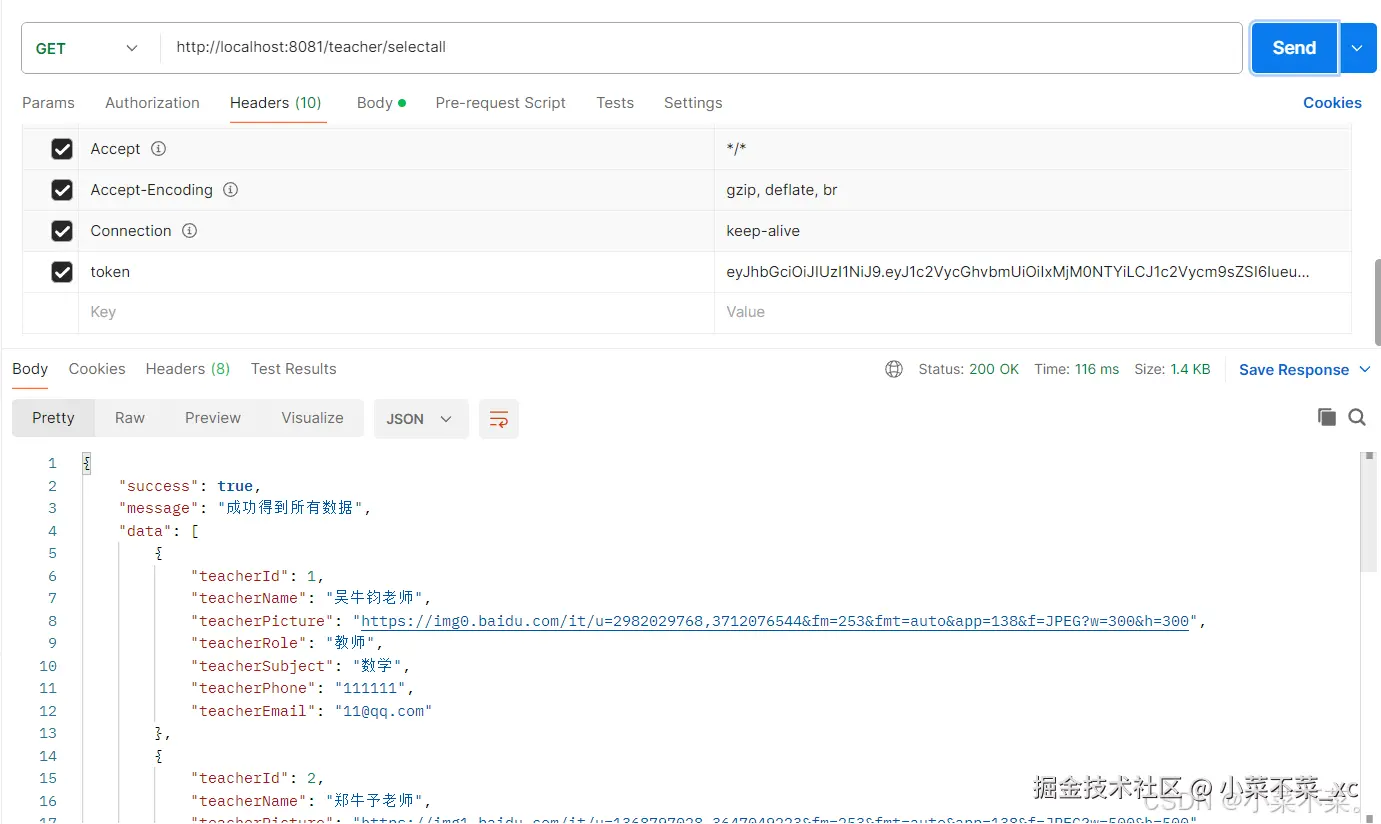The image size is (1381, 824).
Task: Click the info icon next to Accept
Action: pos(158,149)
